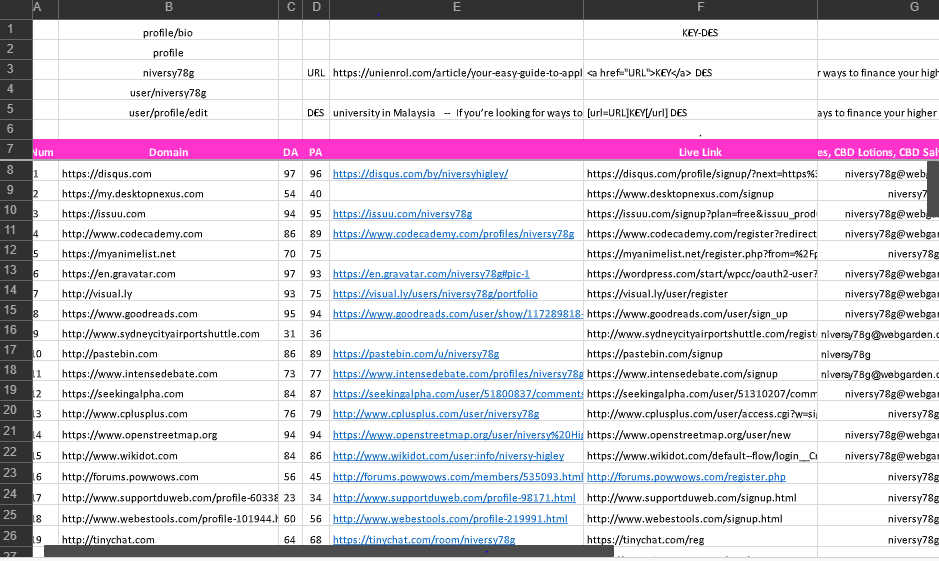
Task: Select column B header
Action: 168,8
